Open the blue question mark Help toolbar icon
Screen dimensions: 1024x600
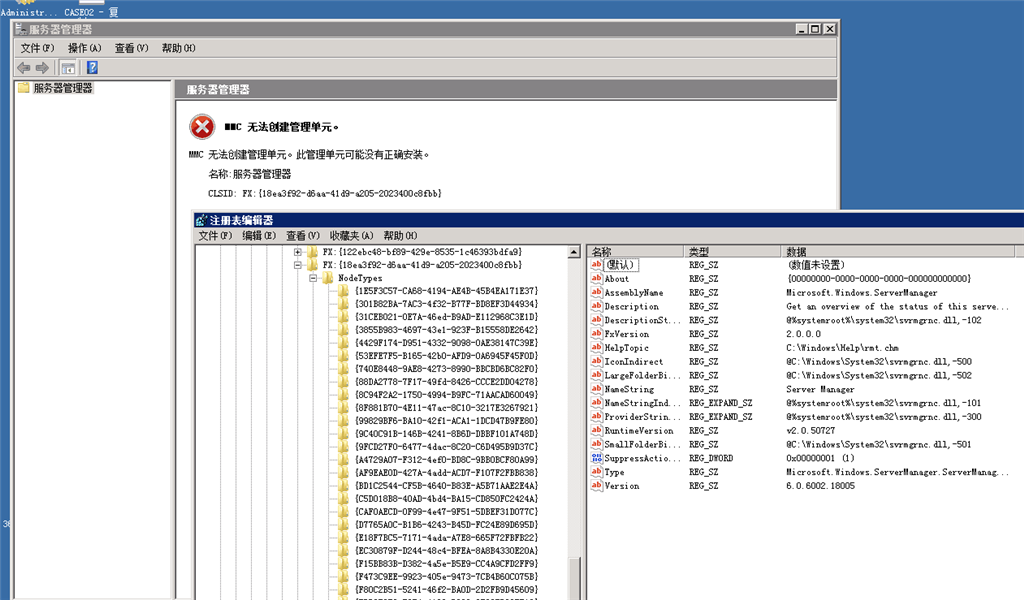click(92, 67)
